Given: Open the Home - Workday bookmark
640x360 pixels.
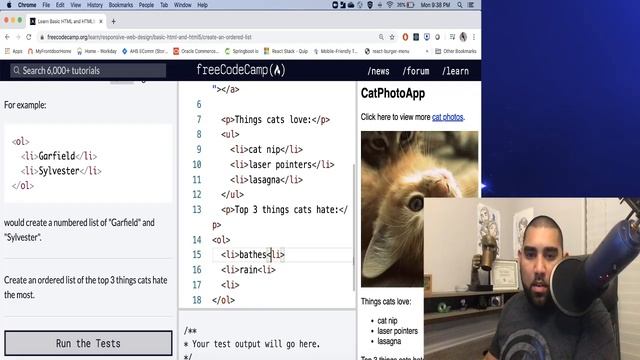Looking at the screenshot, I should pos(97,51).
